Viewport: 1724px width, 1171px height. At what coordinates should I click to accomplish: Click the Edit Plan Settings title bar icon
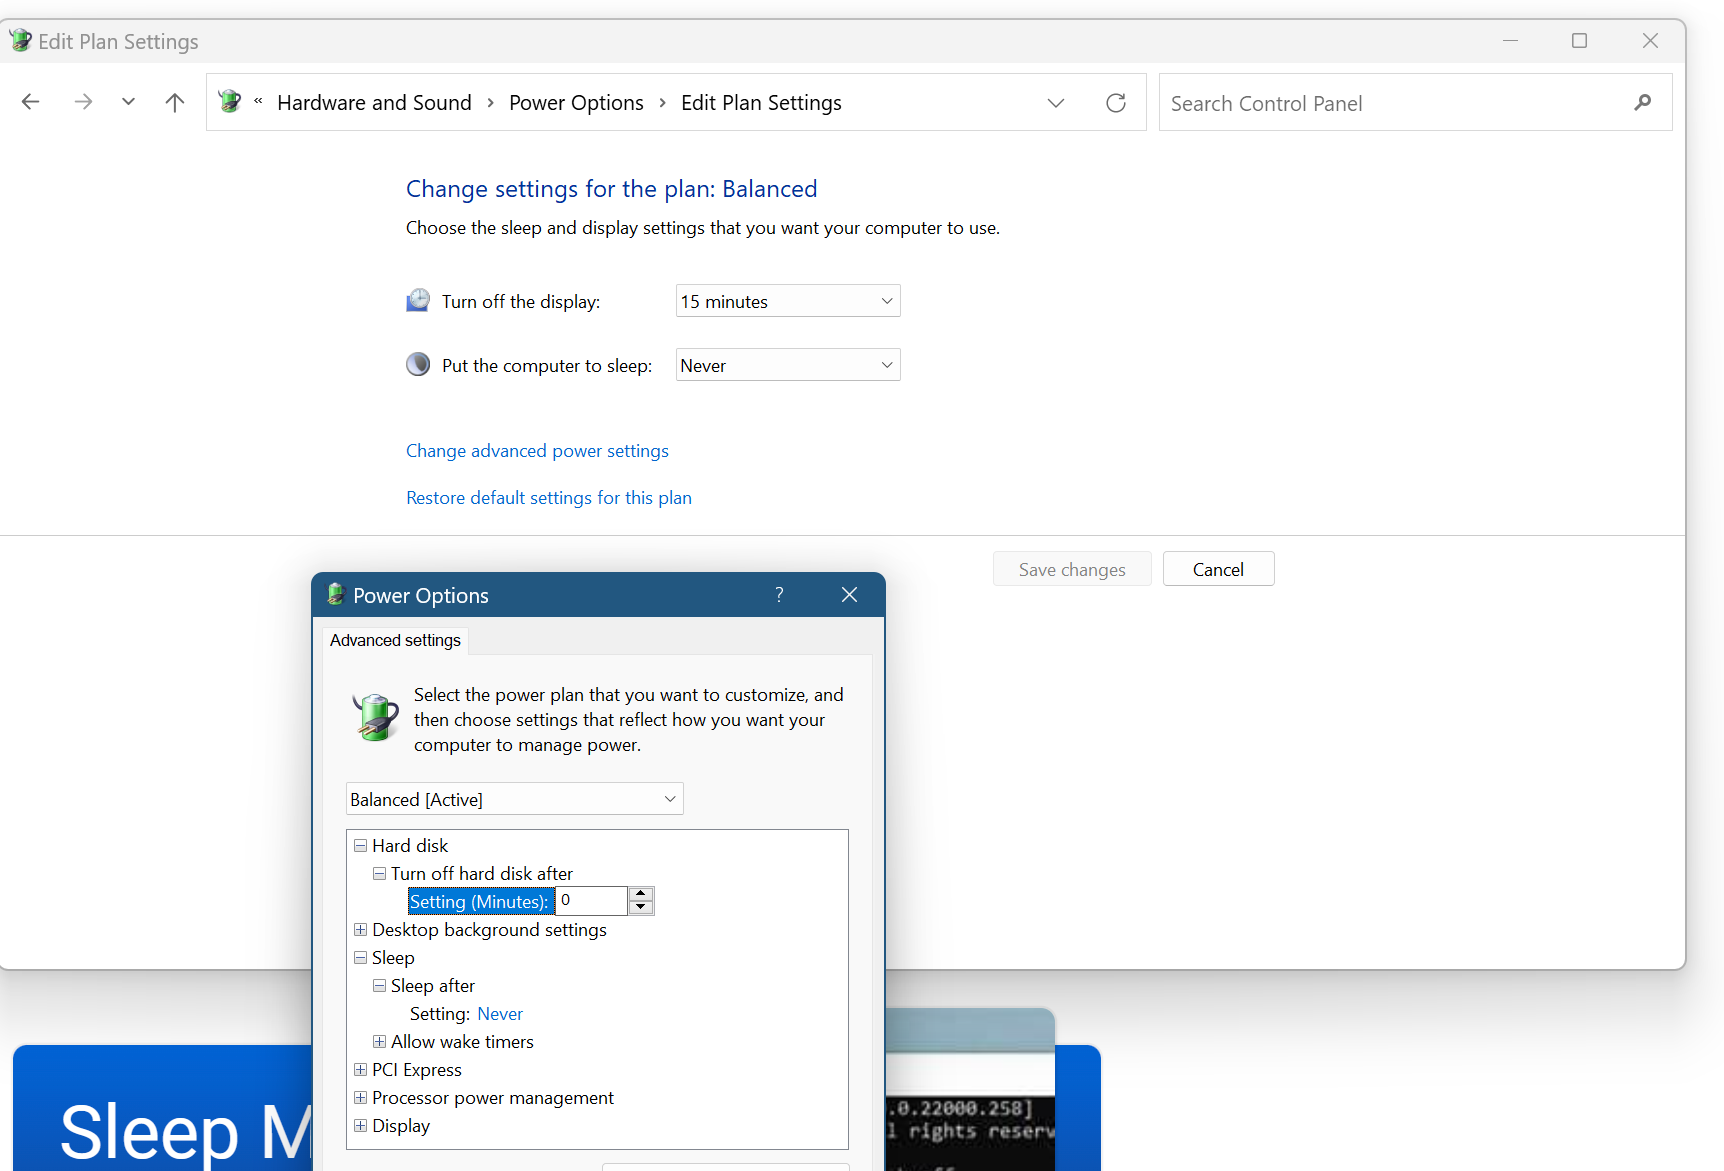(20, 40)
